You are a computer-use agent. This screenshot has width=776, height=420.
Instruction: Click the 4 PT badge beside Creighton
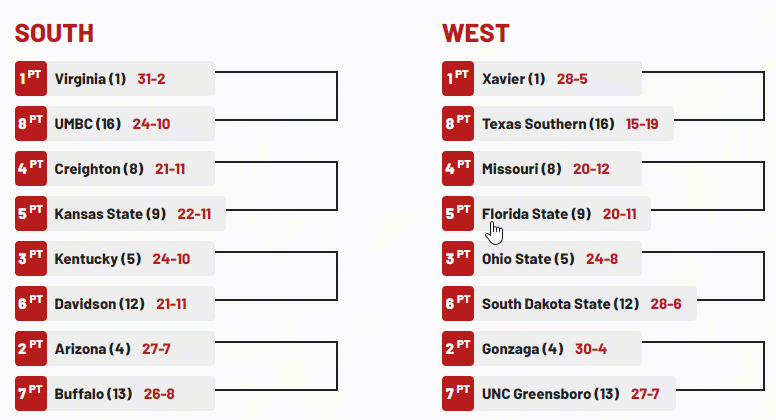(31, 169)
